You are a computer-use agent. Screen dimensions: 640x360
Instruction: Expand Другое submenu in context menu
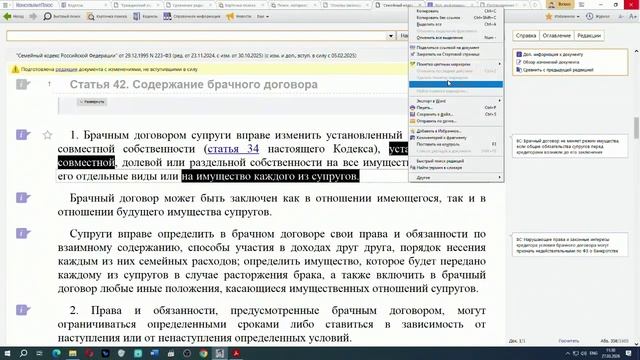click(456, 178)
